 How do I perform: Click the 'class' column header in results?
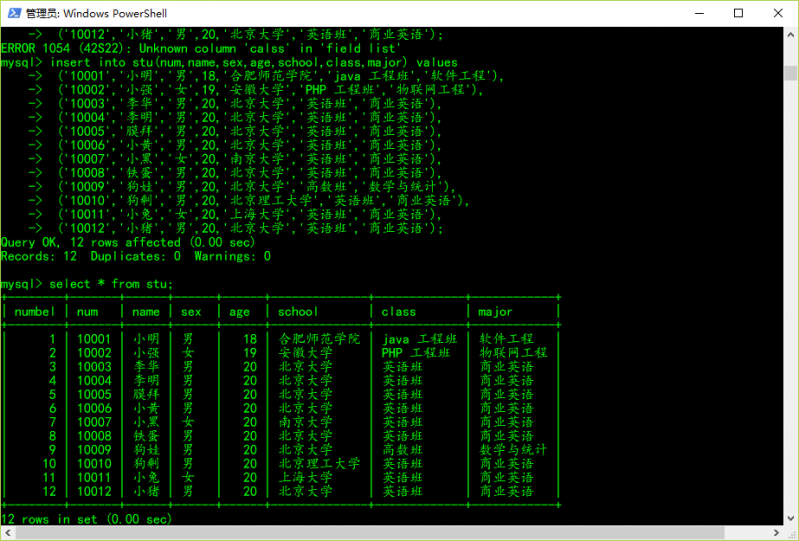398,311
